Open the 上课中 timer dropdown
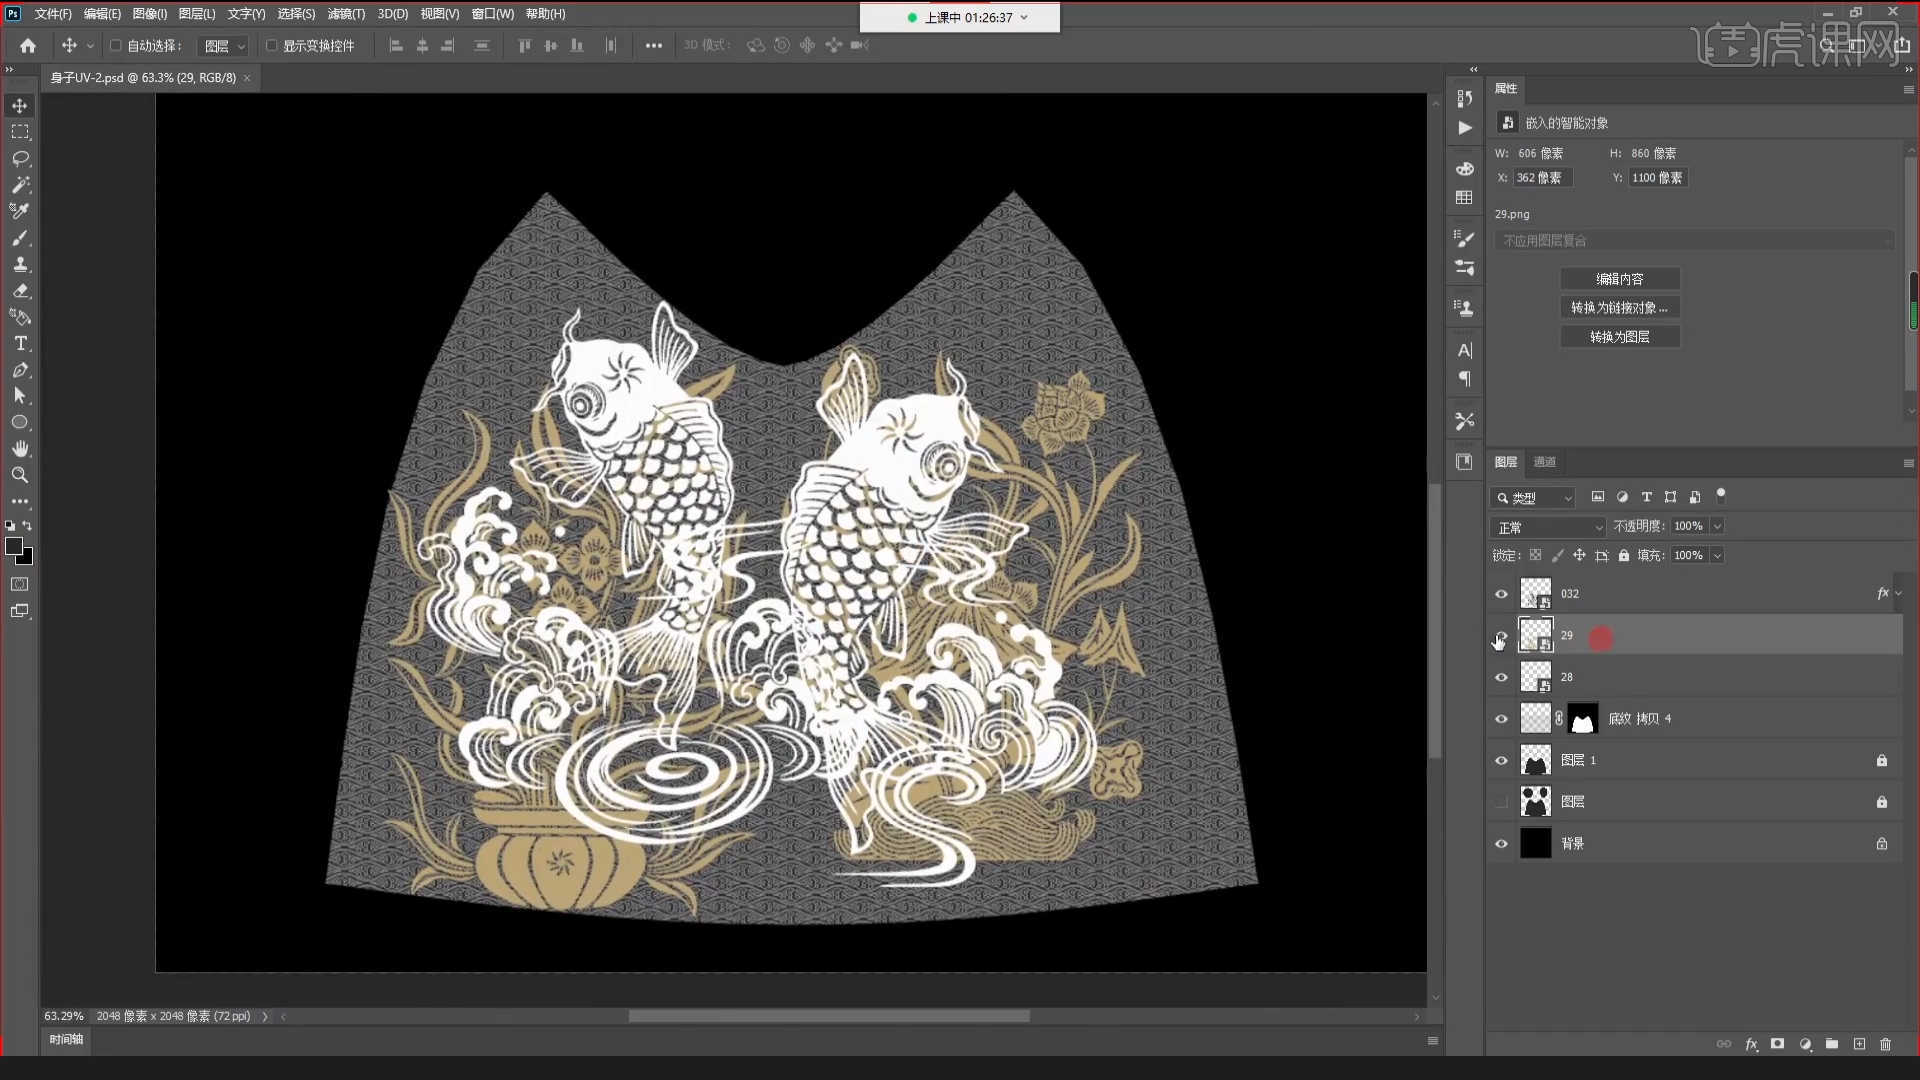This screenshot has width=1920, height=1080. pyautogui.click(x=1024, y=17)
